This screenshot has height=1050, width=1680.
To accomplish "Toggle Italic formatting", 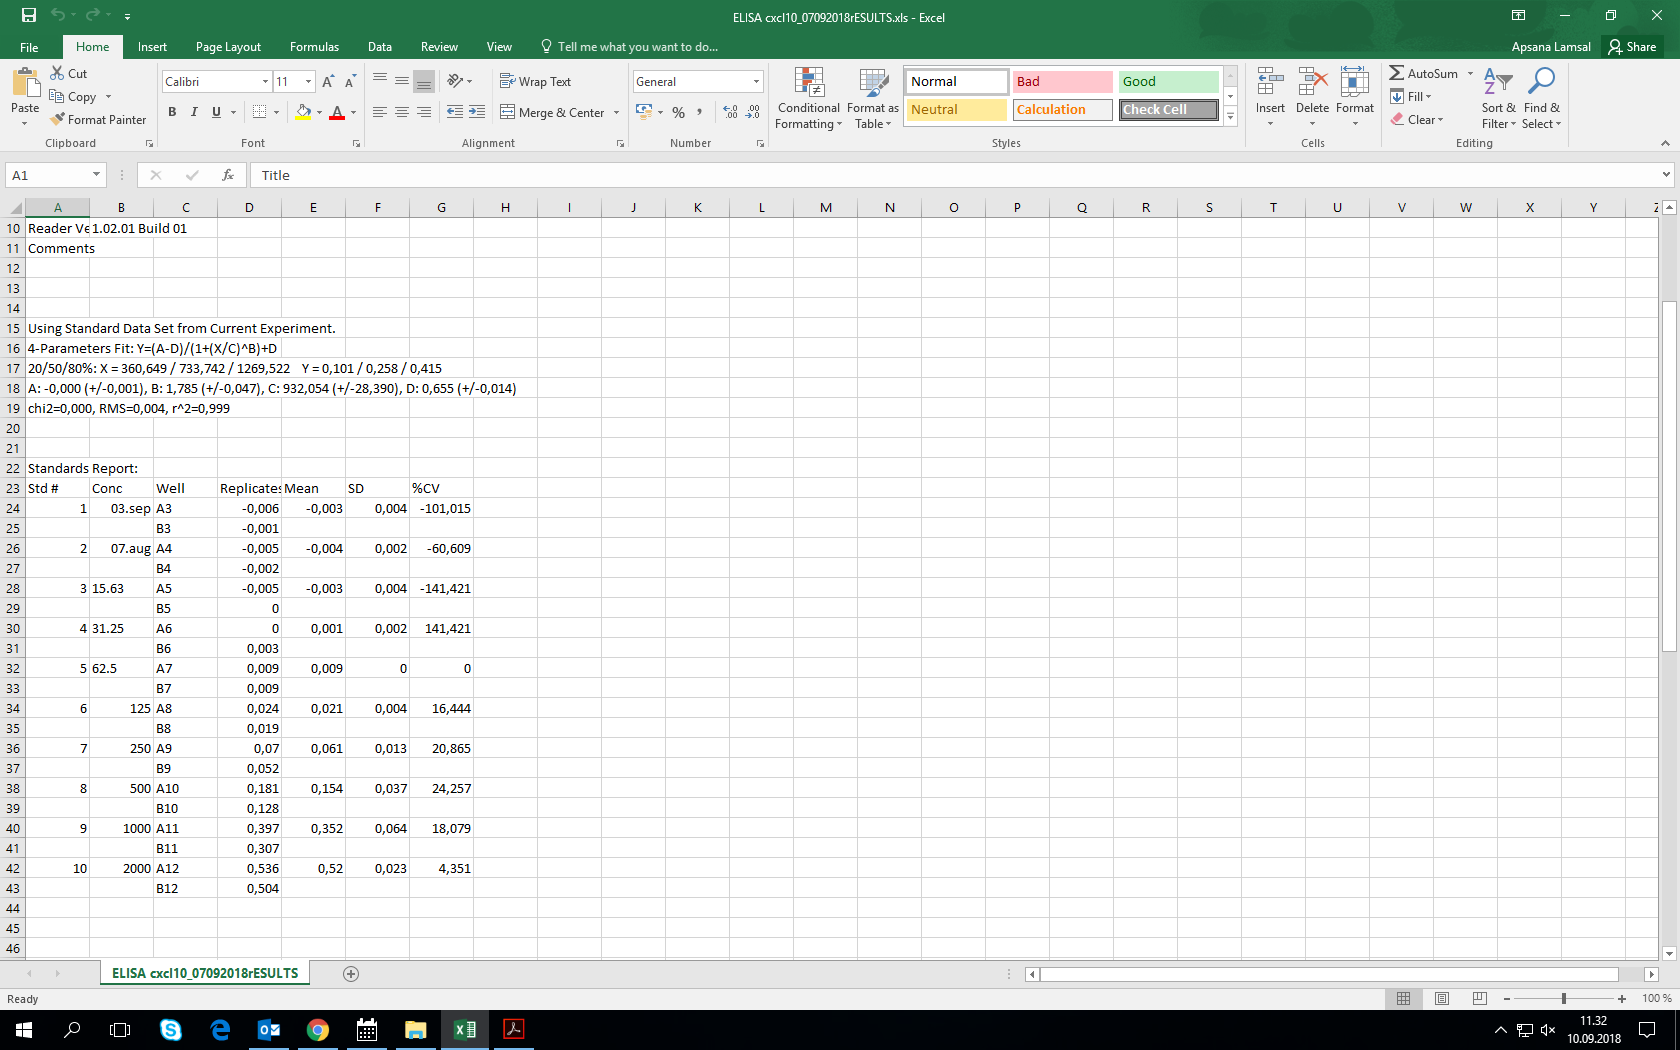I will click(194, 112).
